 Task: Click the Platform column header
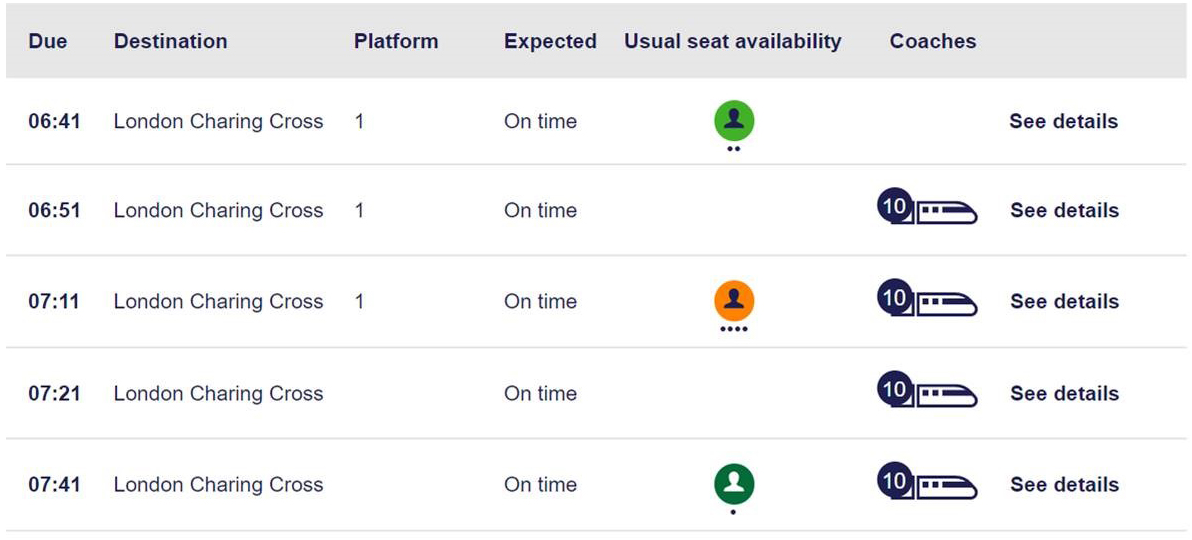396,41
